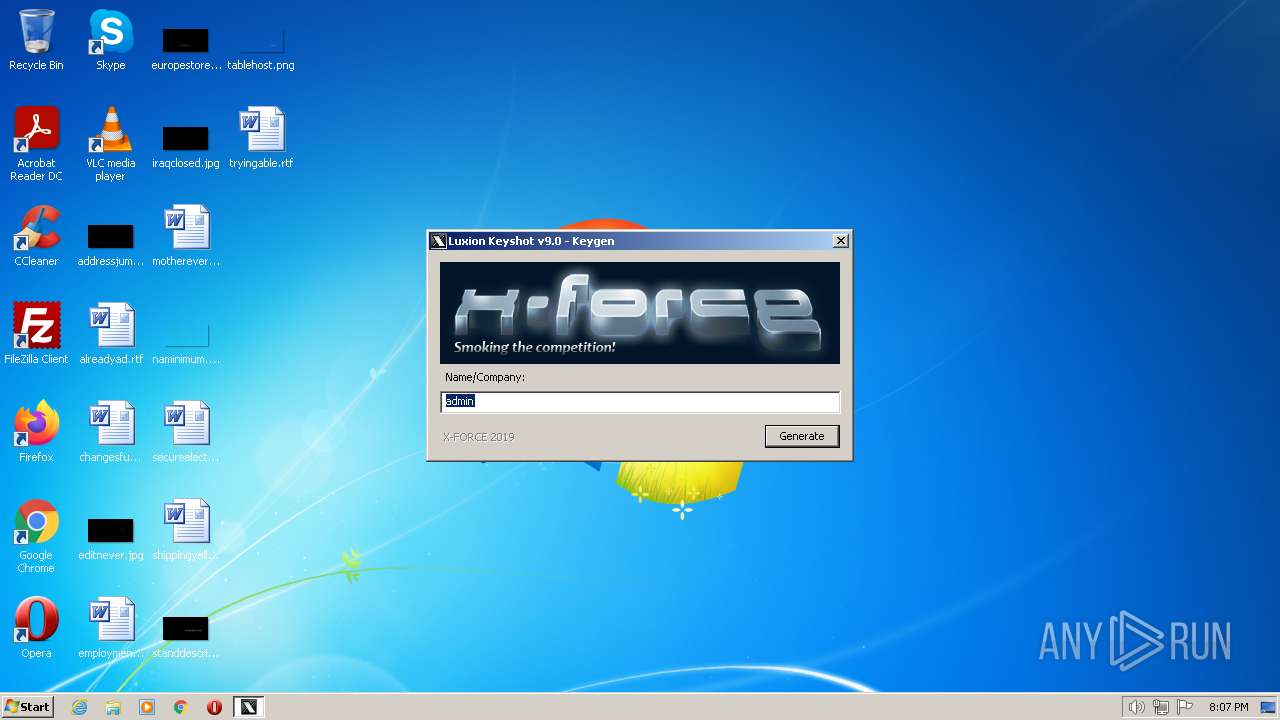This screenshot has width=1280, height=720.
Task: Focus the Name/Company input field
Action: [x=640, y=401]
